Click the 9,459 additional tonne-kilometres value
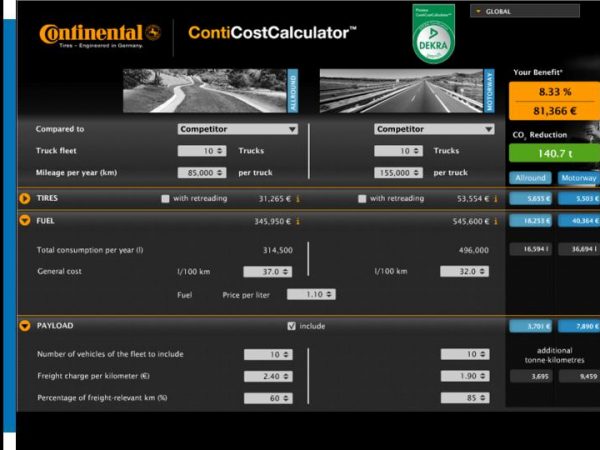600x450 pixels. 579,377
